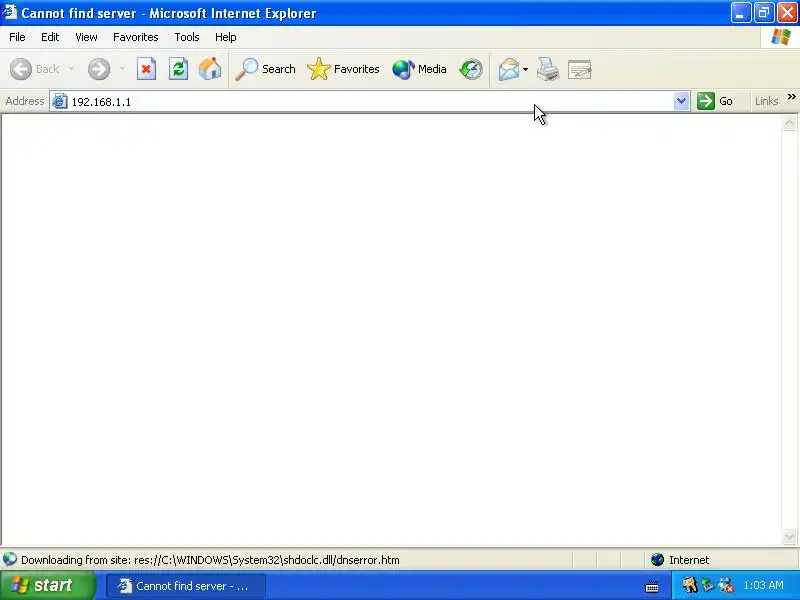800x600 pixels.
Task: Click the second system tray icon
Action: pyautogui.click(x=707, y=585)
